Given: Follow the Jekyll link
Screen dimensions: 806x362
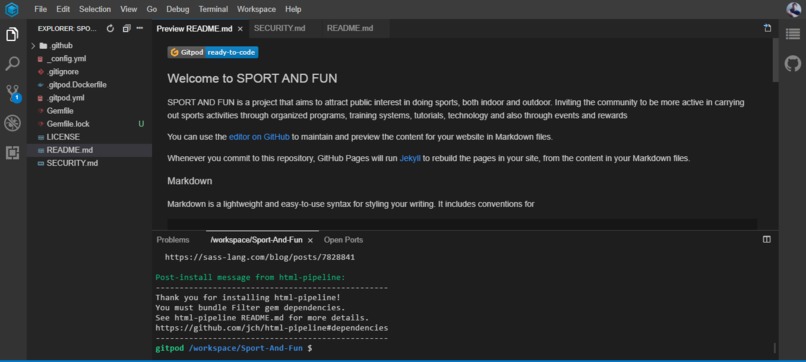Looking at the screenshot, I should 410,158.
